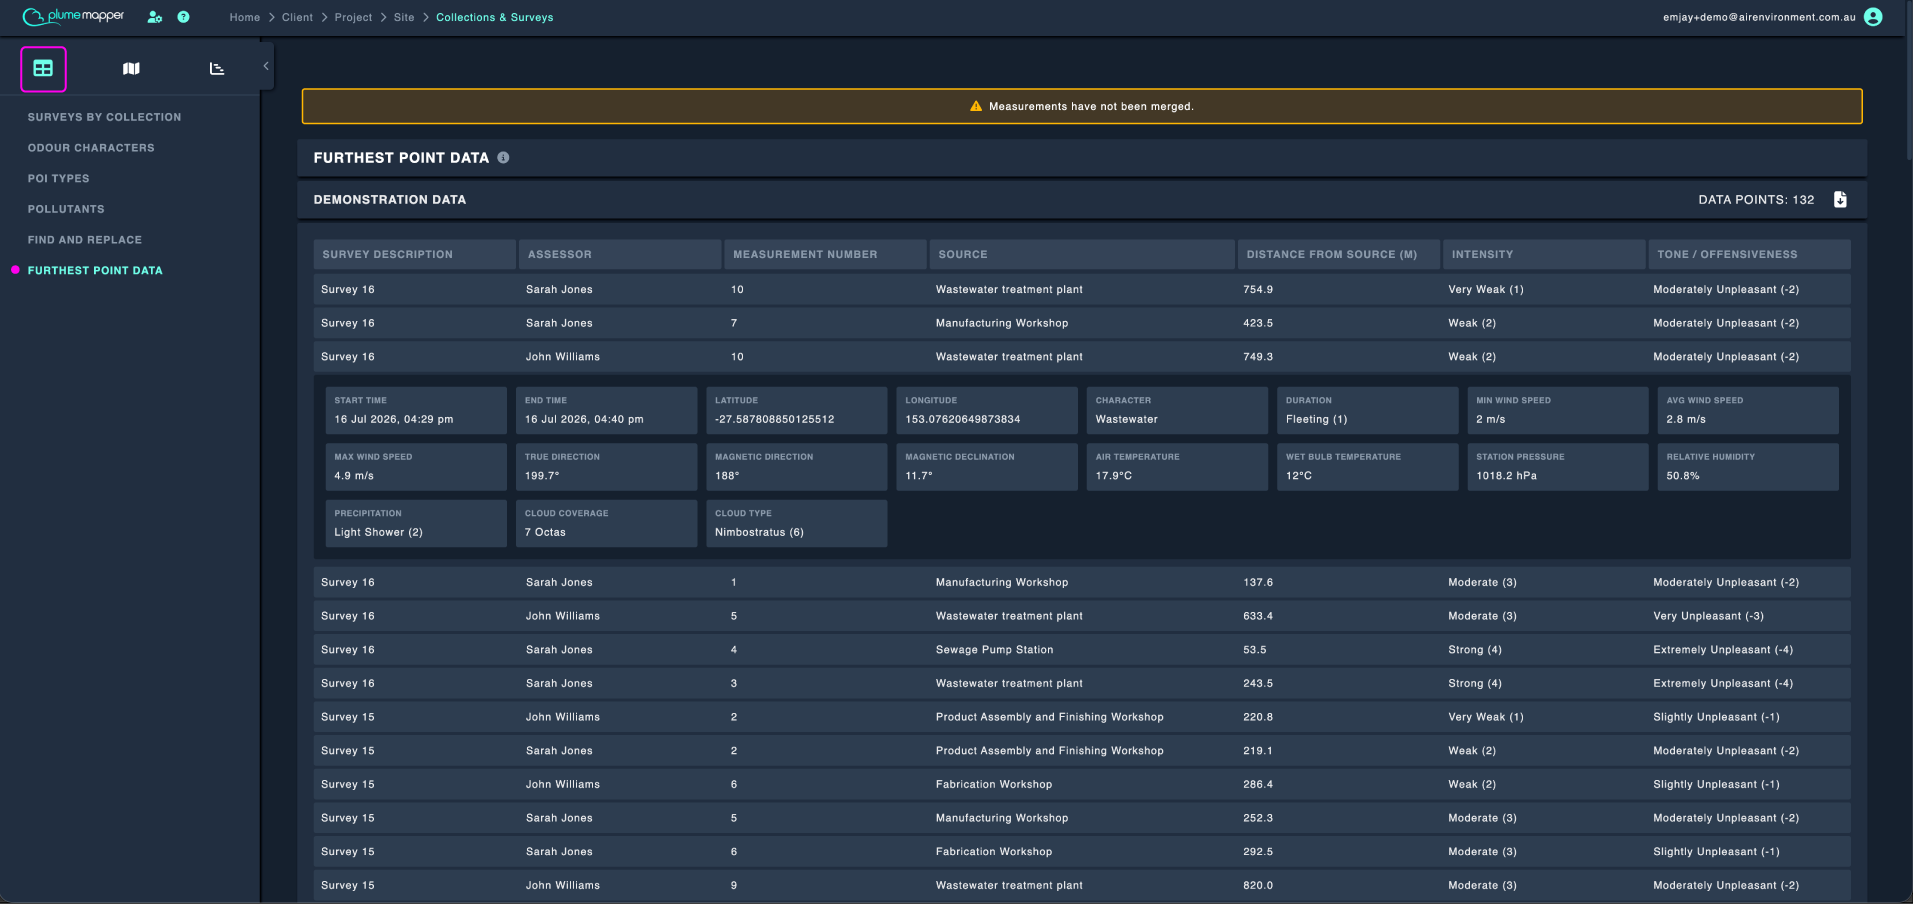Navigate to Client breadcrumb

point(297,17)
